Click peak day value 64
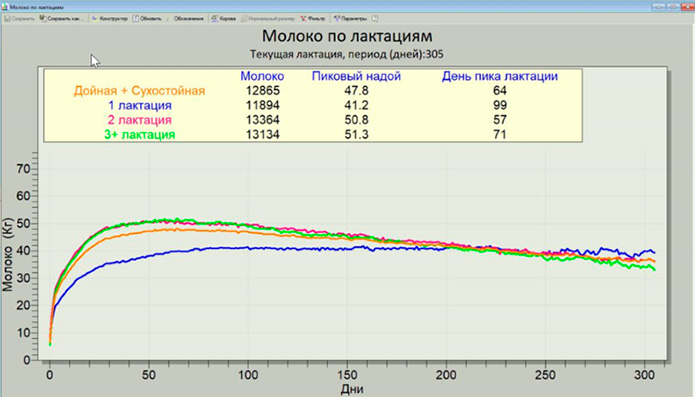This screenshot has width=695, height=397. 500,91
